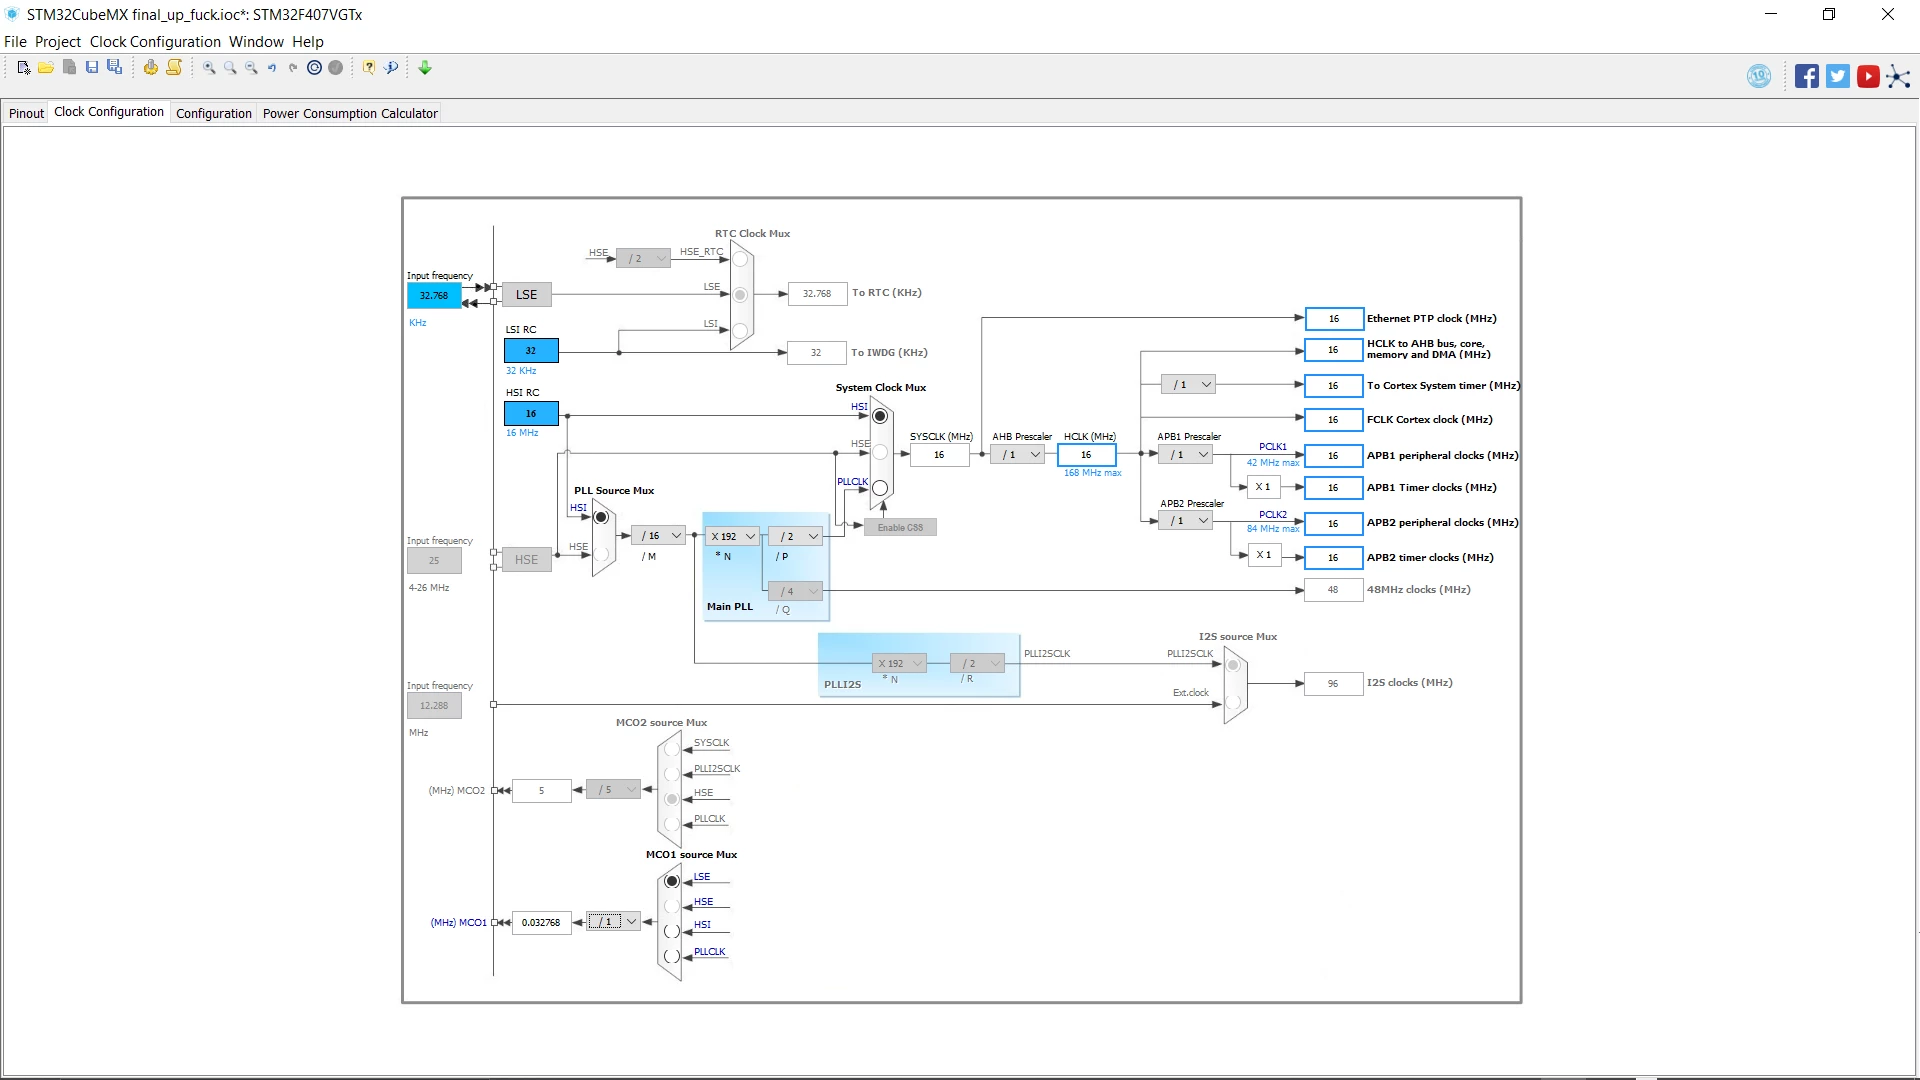
Task: Open a project with the folder icon
Action: 46,67
